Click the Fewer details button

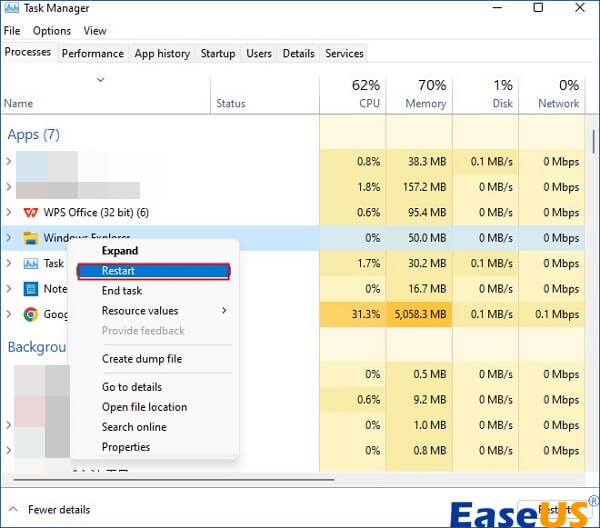click(50, 510)
